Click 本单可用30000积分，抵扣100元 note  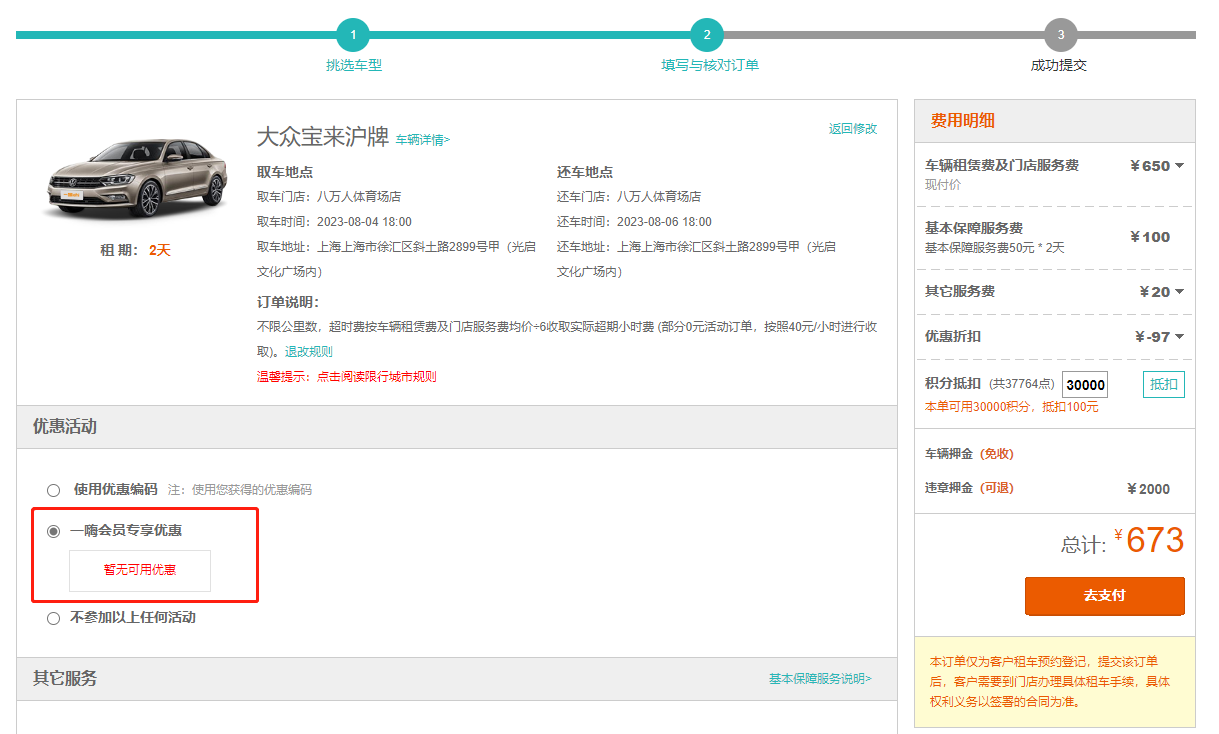click(1012, 407)
